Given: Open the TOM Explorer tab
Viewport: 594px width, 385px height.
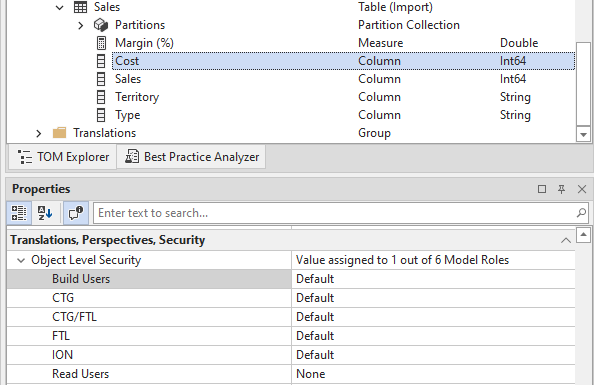Looking at the screenshot, I should (63, 157).
